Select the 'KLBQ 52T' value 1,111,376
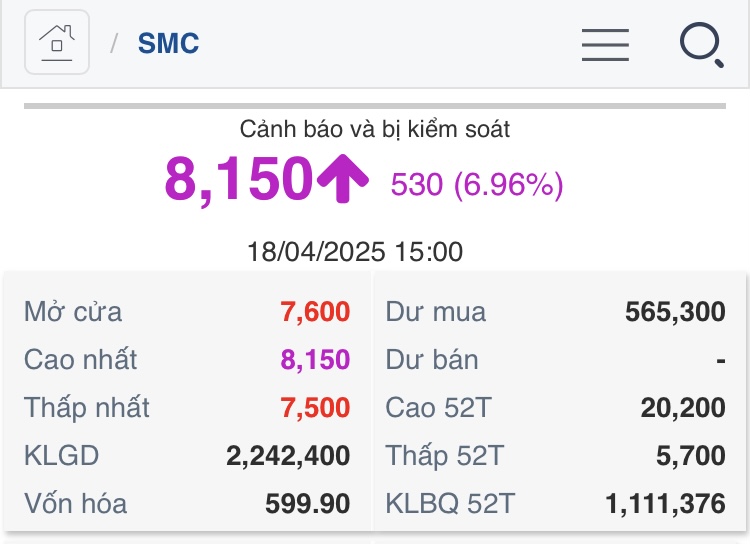Image resolution: width=750 pixels, height=544 pixels. coord(665,504)
